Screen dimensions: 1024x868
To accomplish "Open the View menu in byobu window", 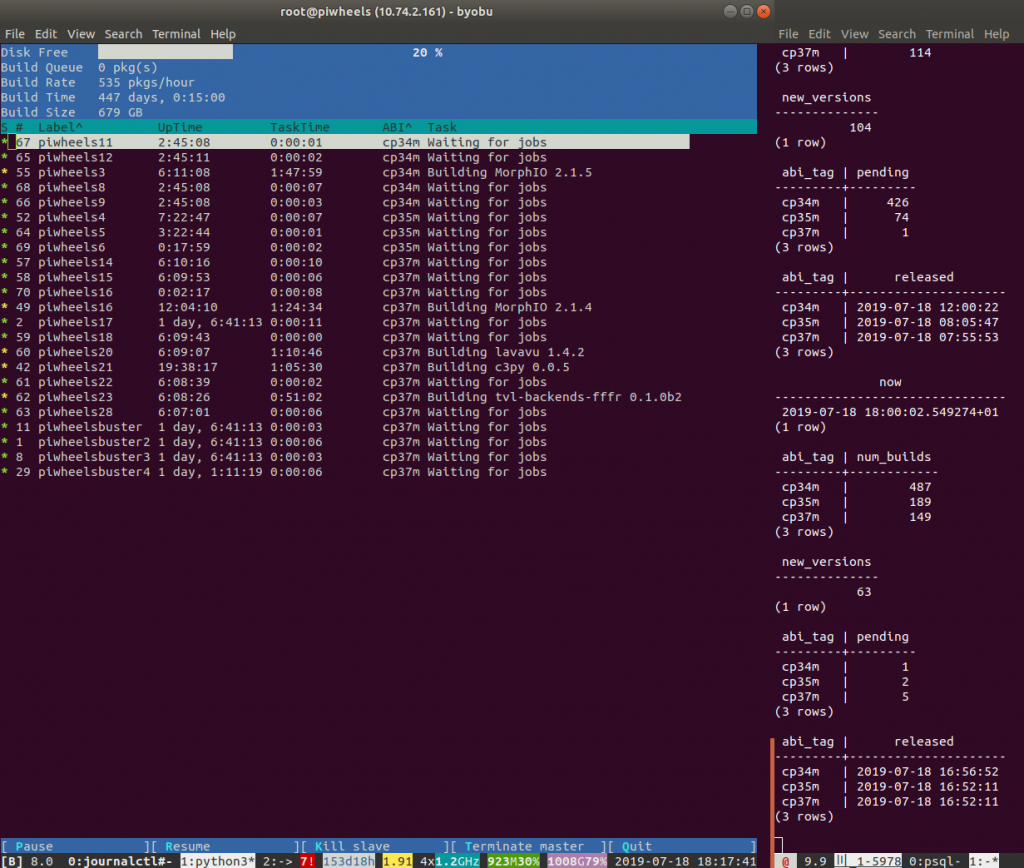I will [x=81, y=34].
